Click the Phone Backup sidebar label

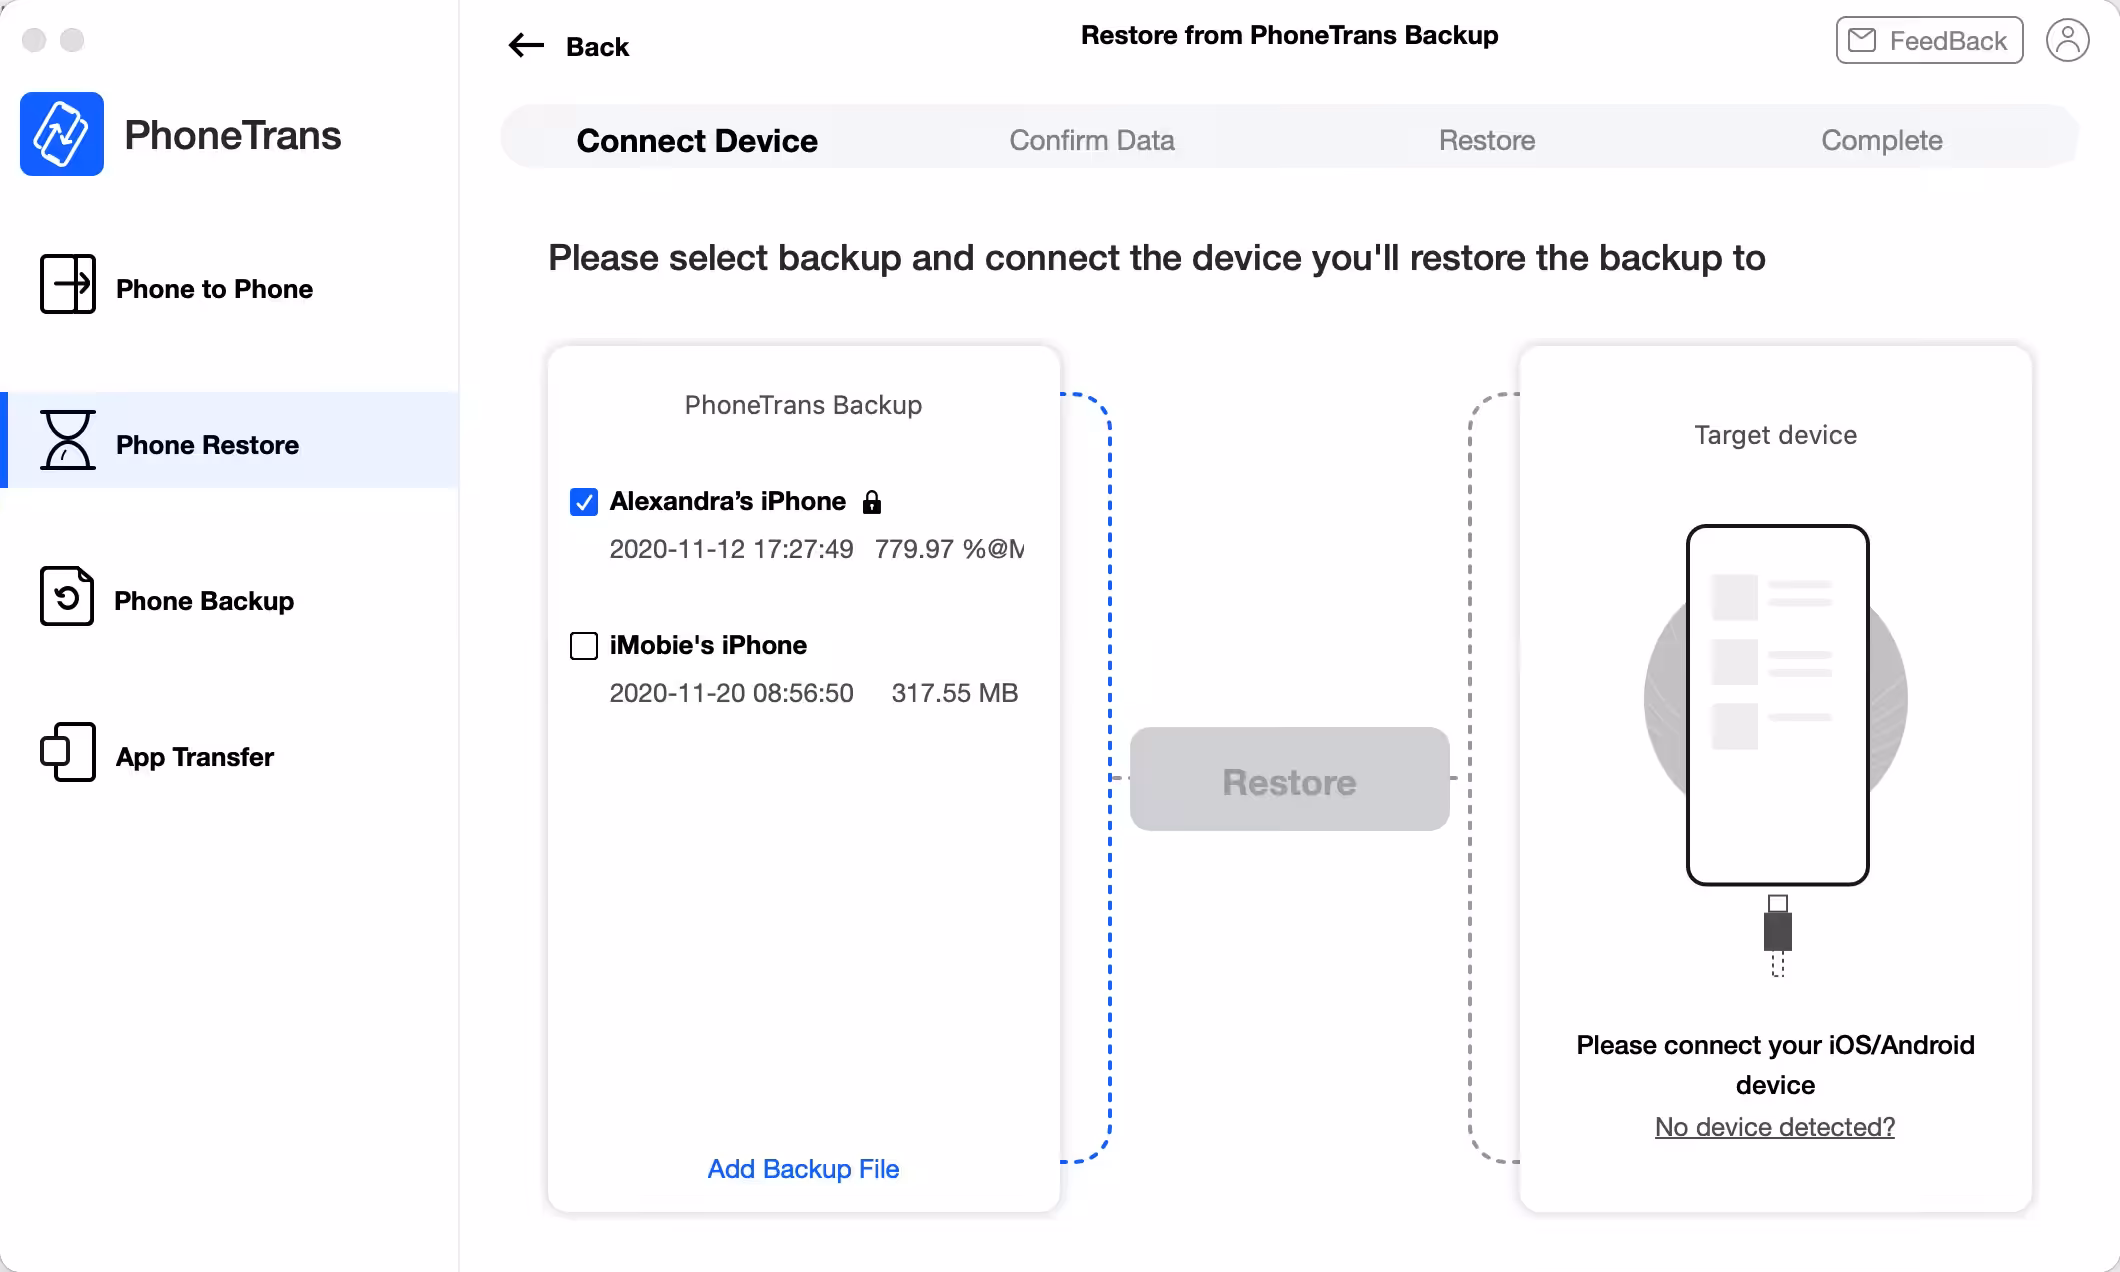pos(204,601)
